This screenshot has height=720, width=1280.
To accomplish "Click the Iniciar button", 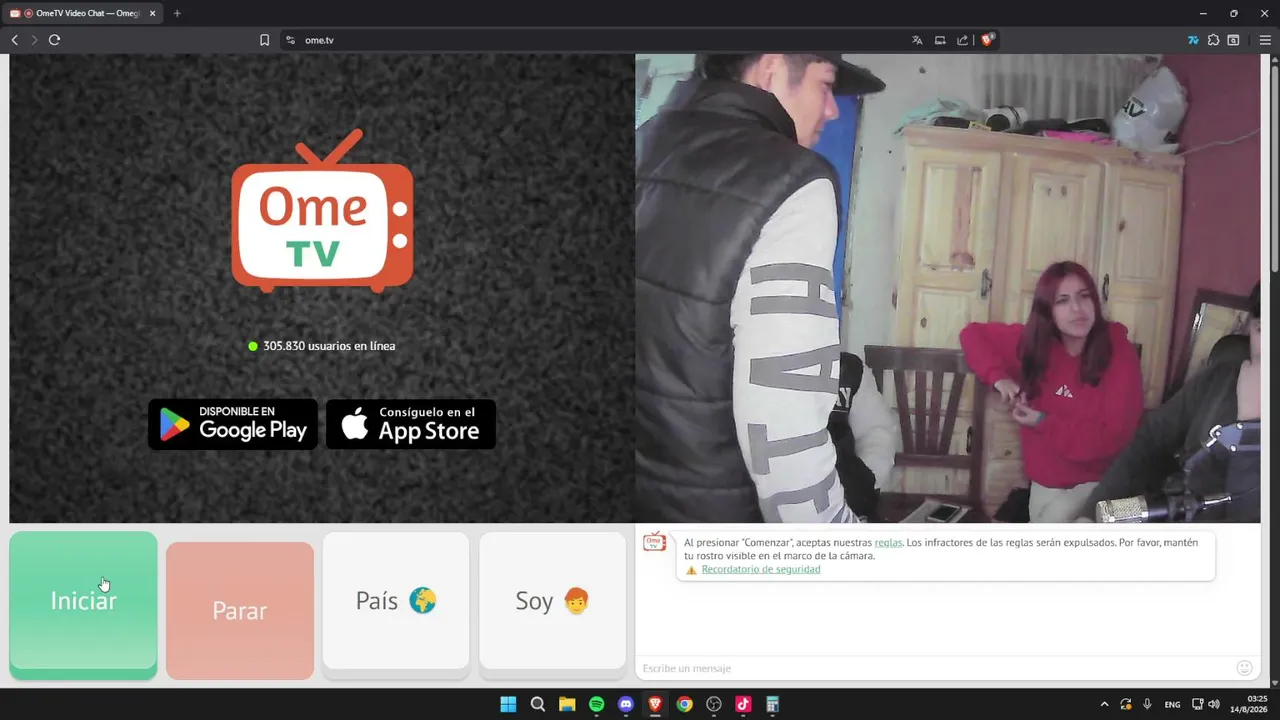I will click(x=83, y=605).
